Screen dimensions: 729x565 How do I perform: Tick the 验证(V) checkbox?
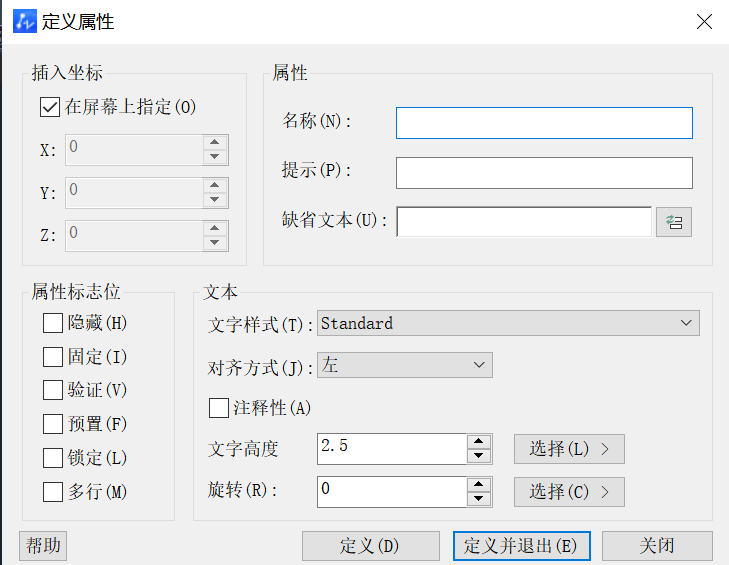(53, 390)
